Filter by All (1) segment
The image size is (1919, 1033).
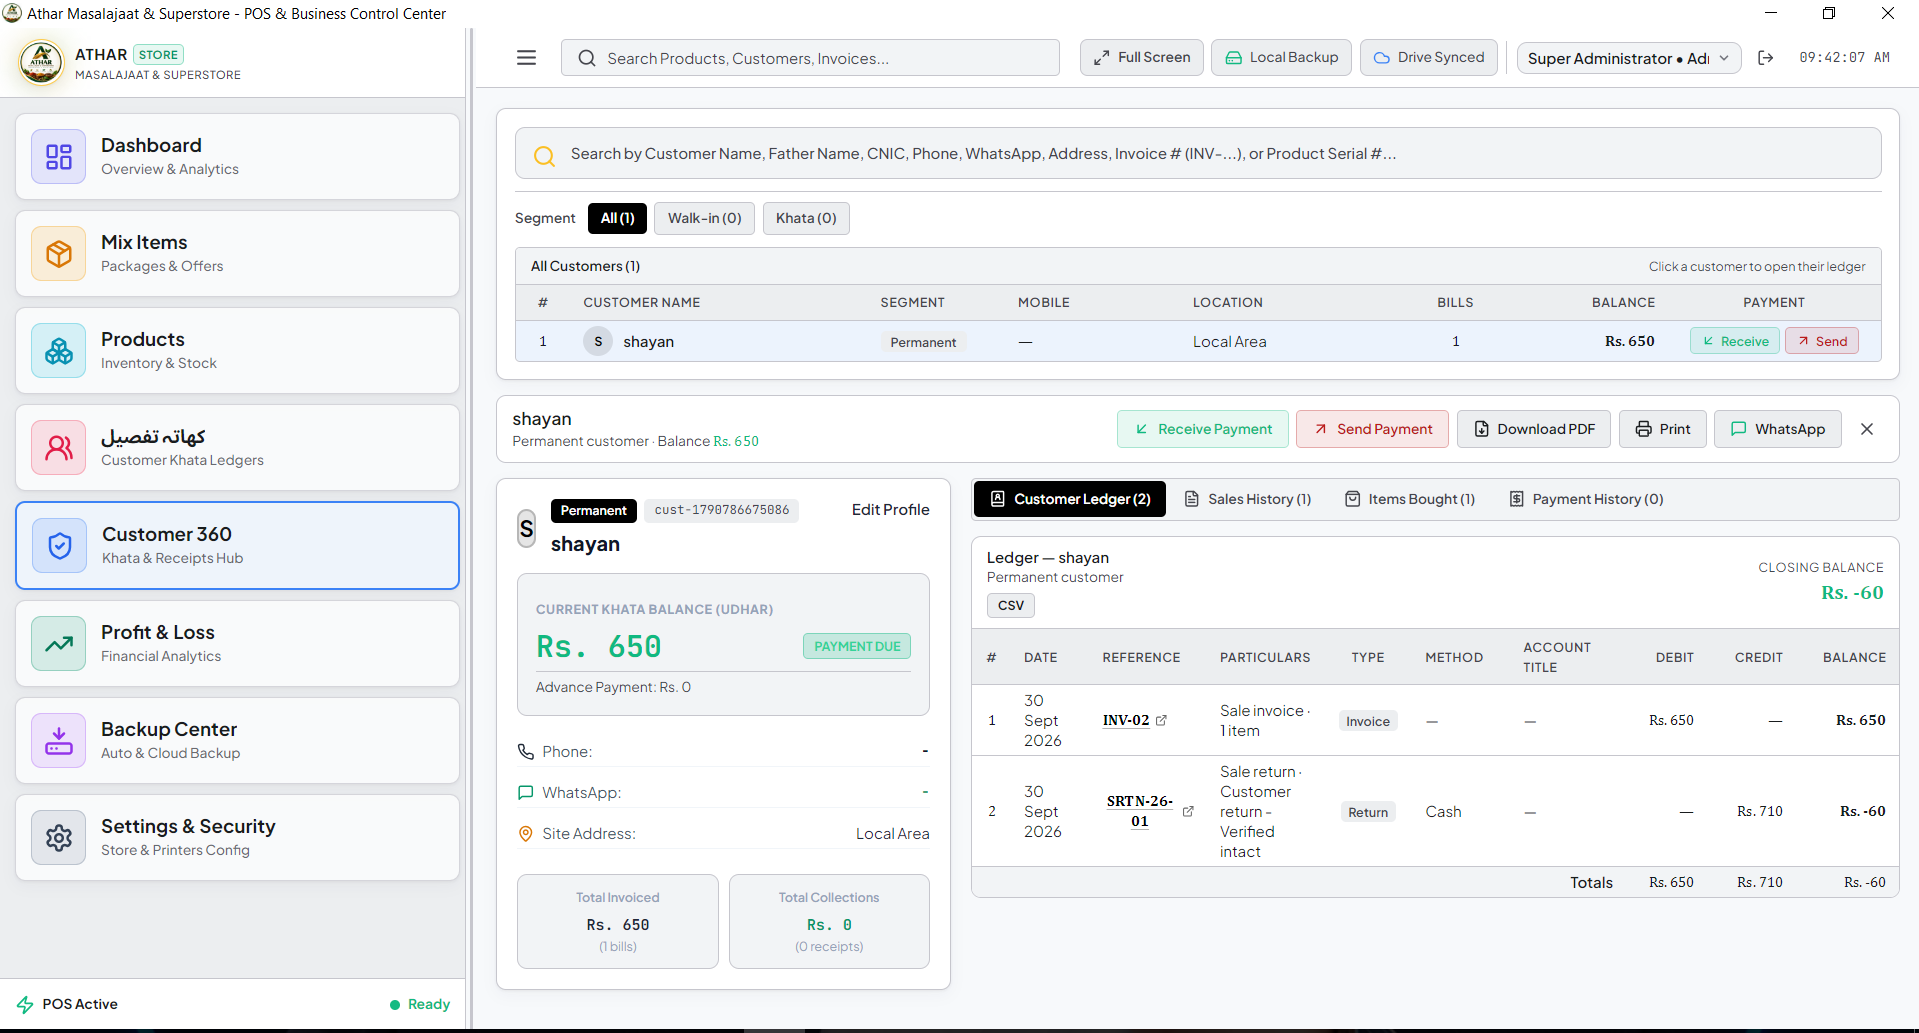click(617, 218)
